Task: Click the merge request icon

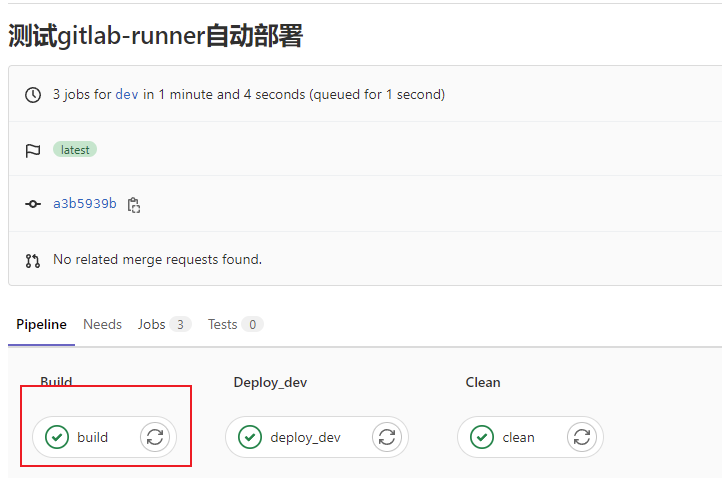Action: 33,260
